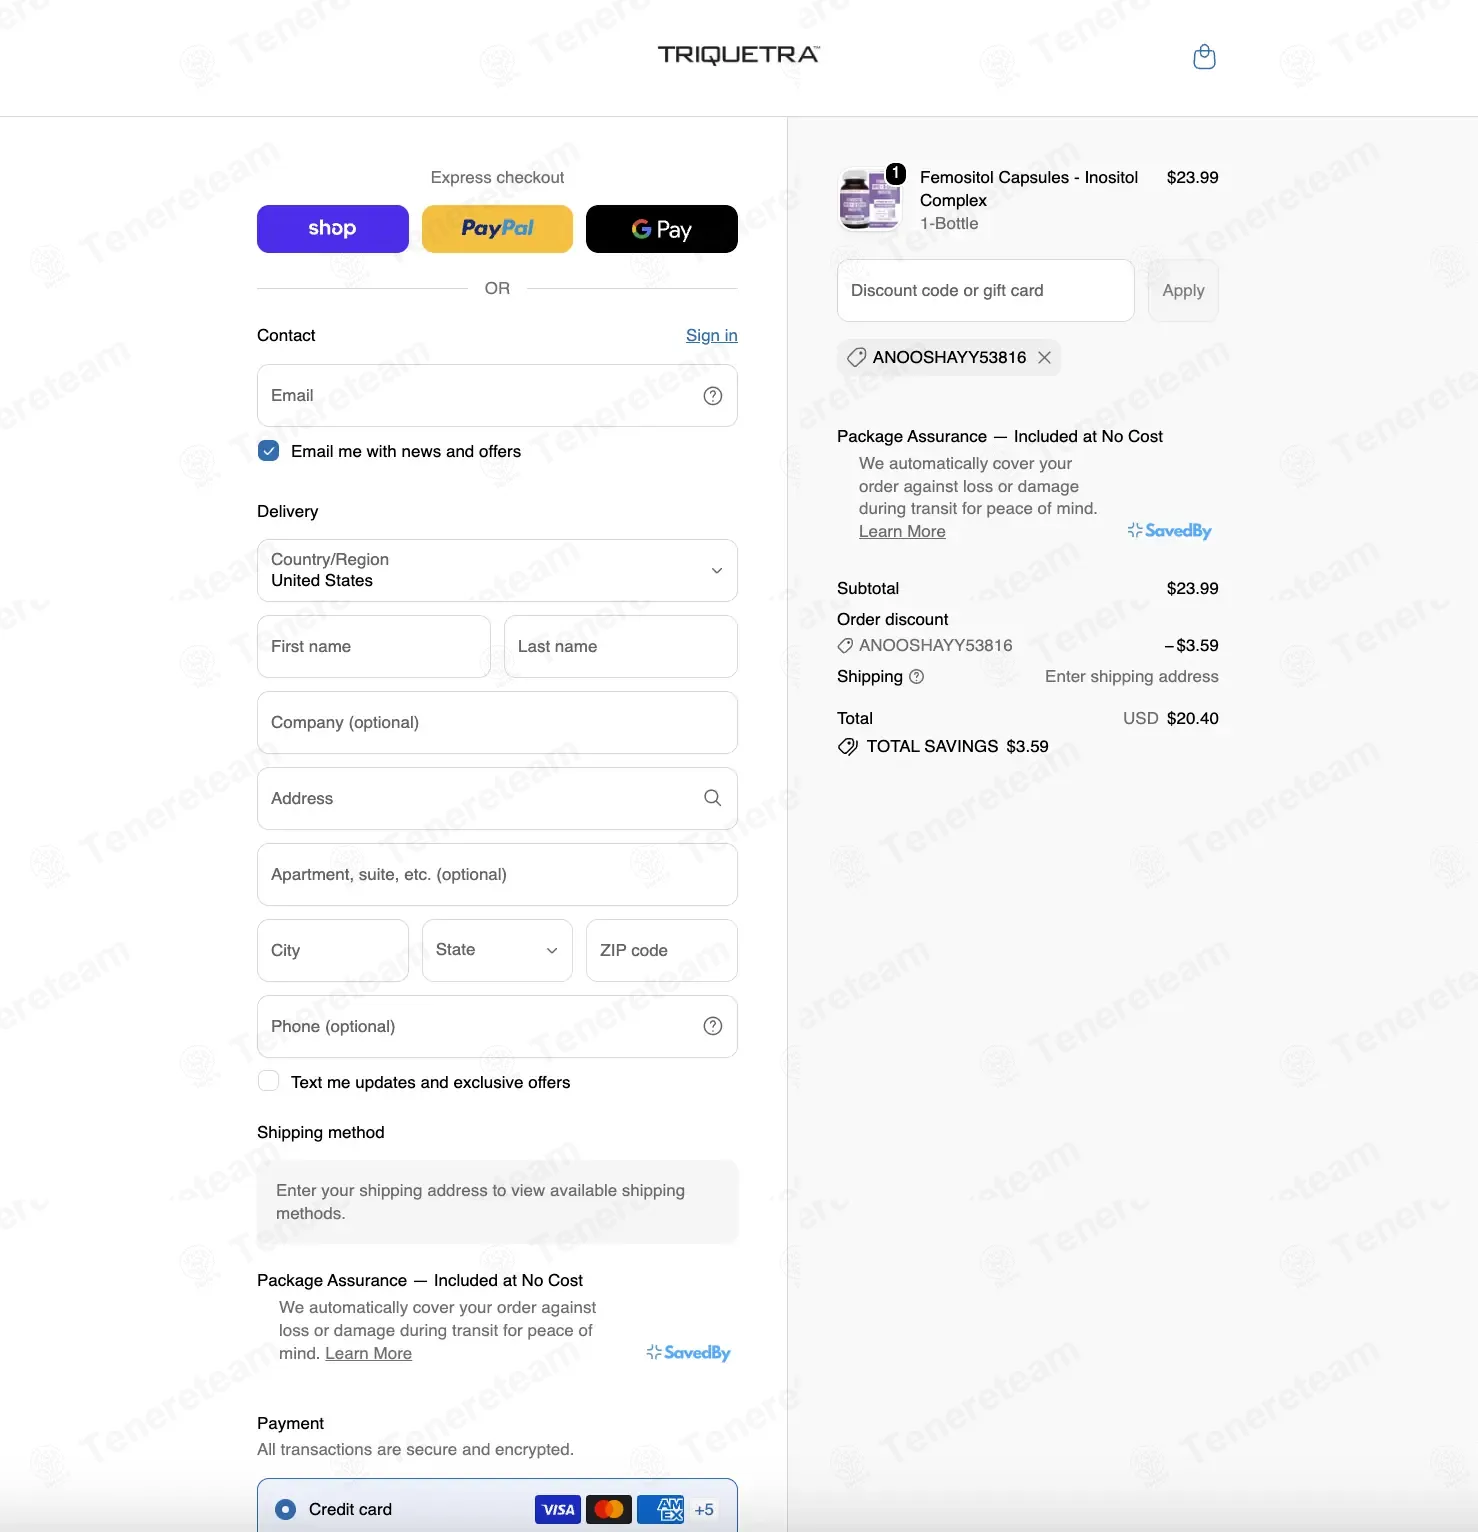The image size is (1478, 1532).
Task: Click the SavedBy logo in order summary
Action: [x=1169, y=531]
